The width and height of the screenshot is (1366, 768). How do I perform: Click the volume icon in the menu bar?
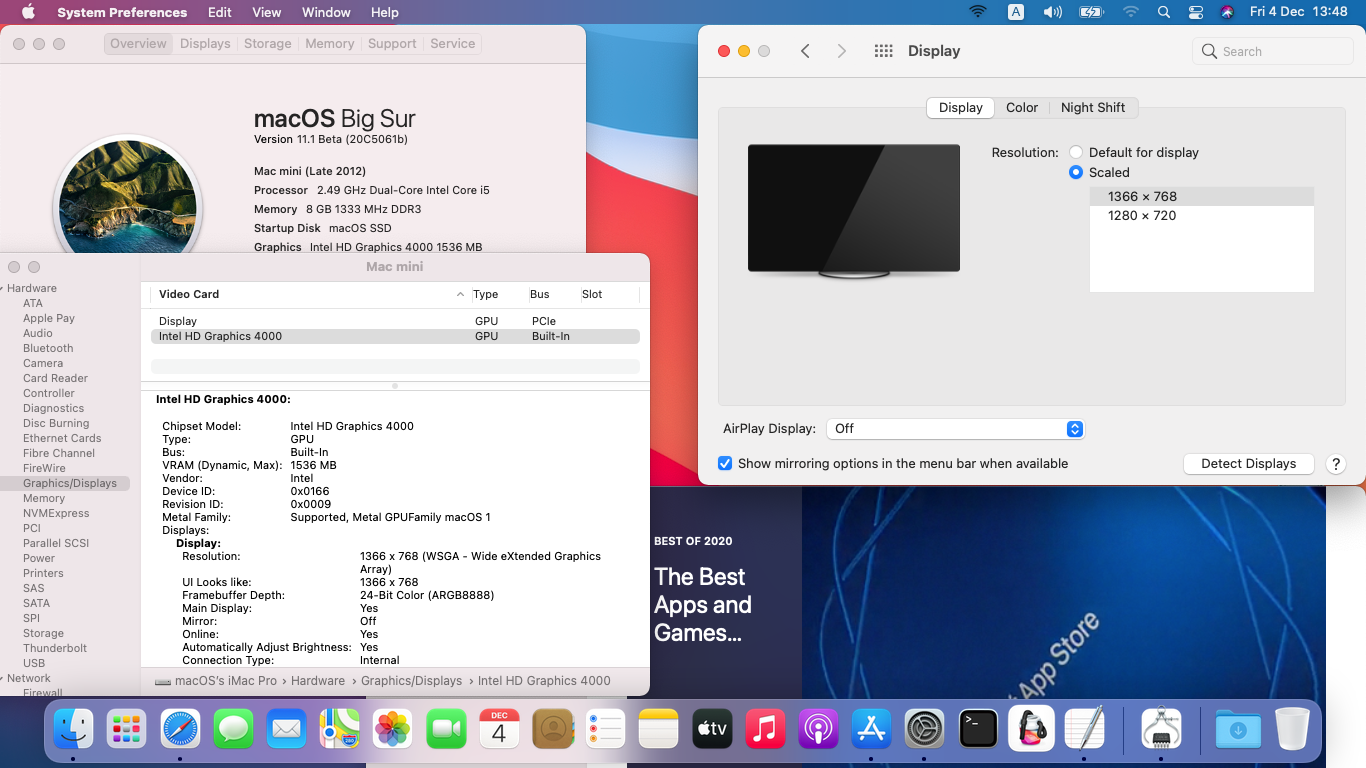pos(1052,12)
